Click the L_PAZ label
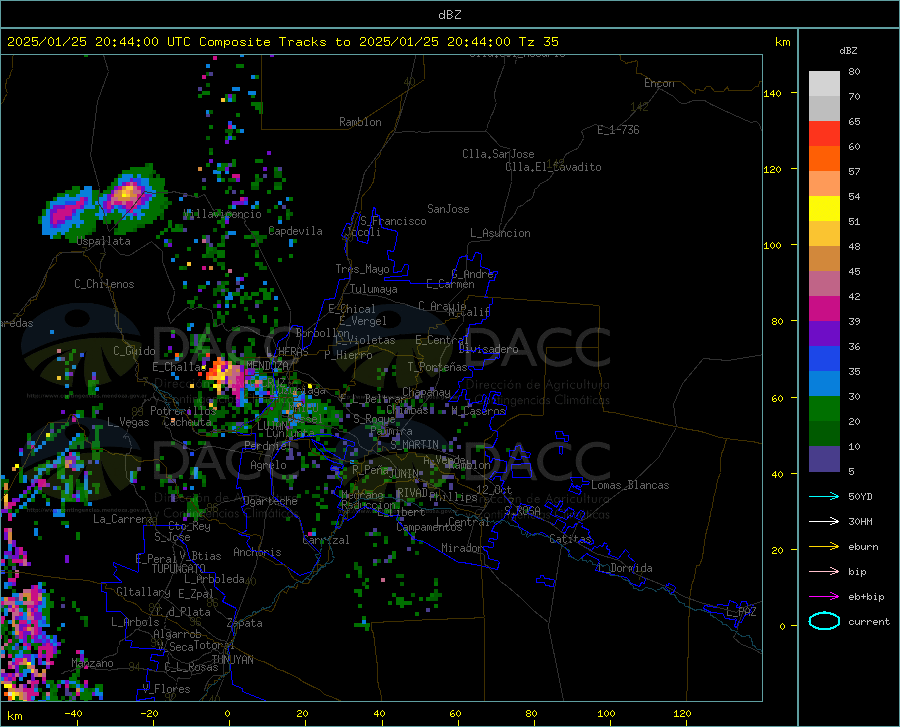 [x=742, y=612]
